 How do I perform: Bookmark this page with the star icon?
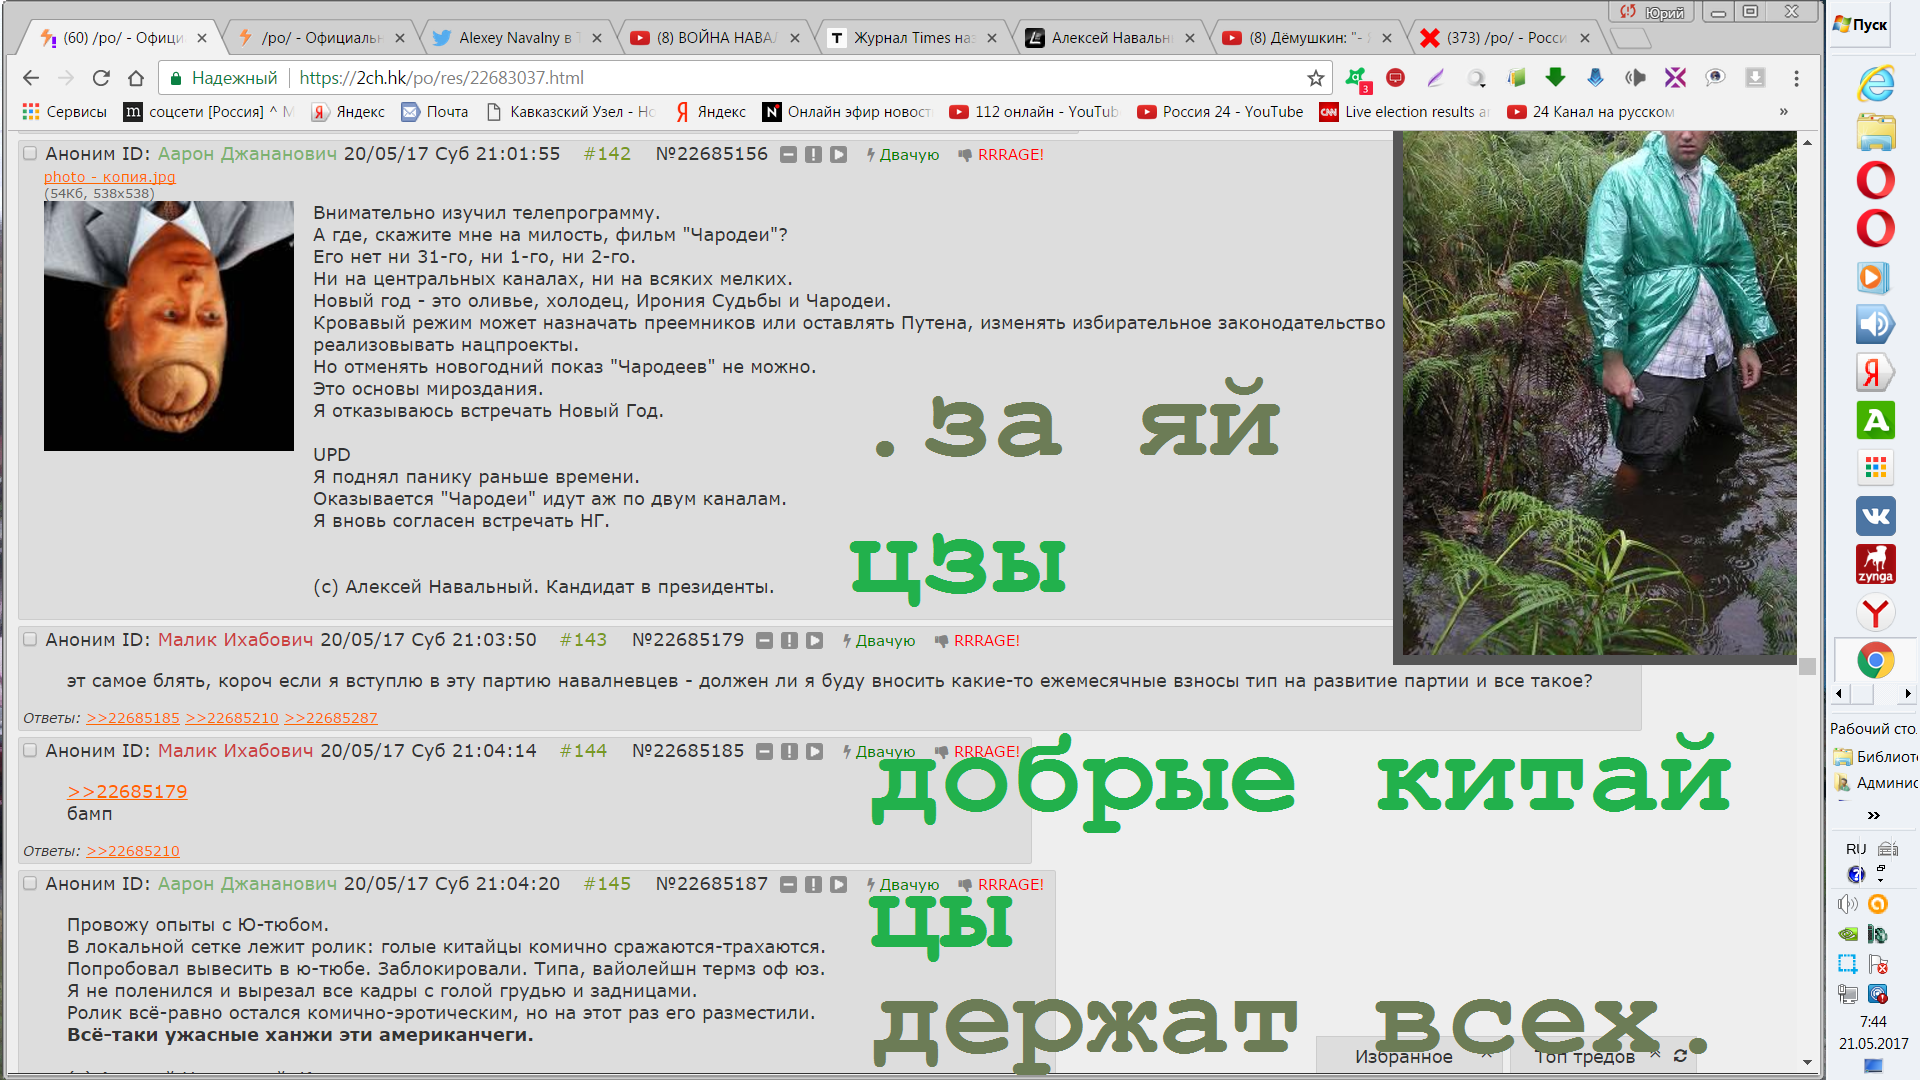pyautogui.click(x=1315, y=78)
